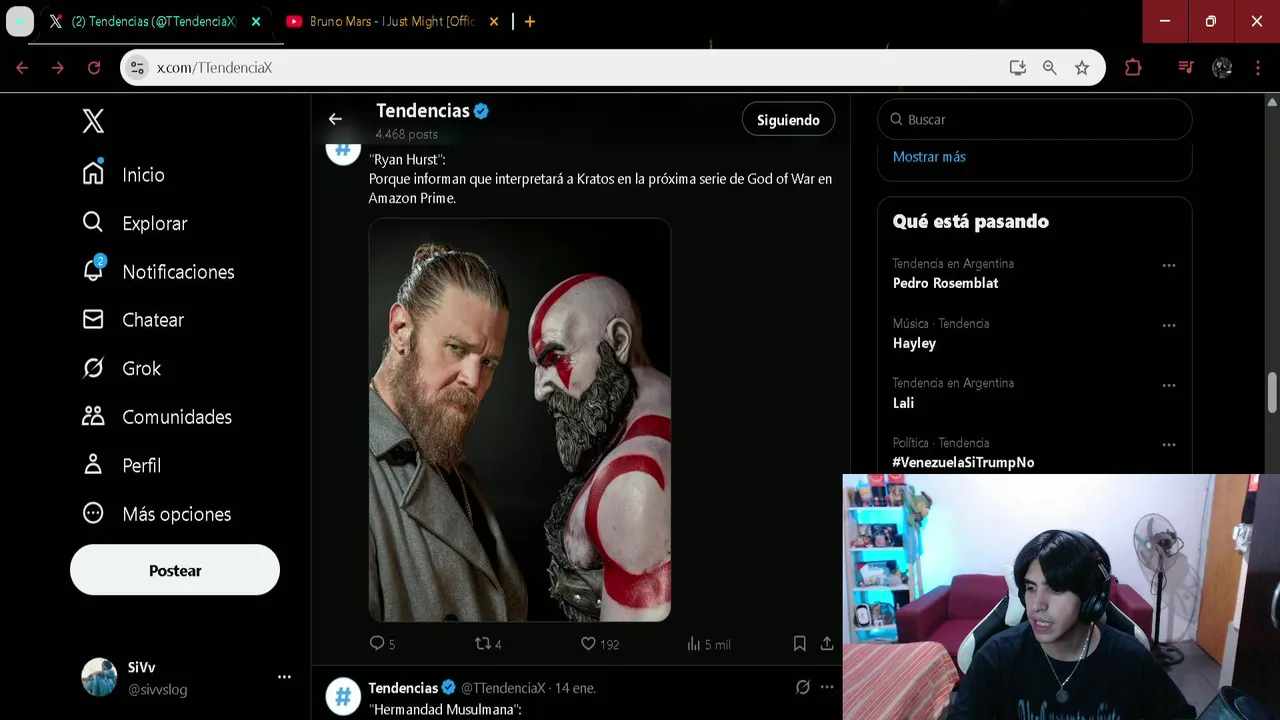Viewport: 1280px width, 720px height.
Task: Switch to Bruno Mars YouTube tab
Action: tap(390, 21)
